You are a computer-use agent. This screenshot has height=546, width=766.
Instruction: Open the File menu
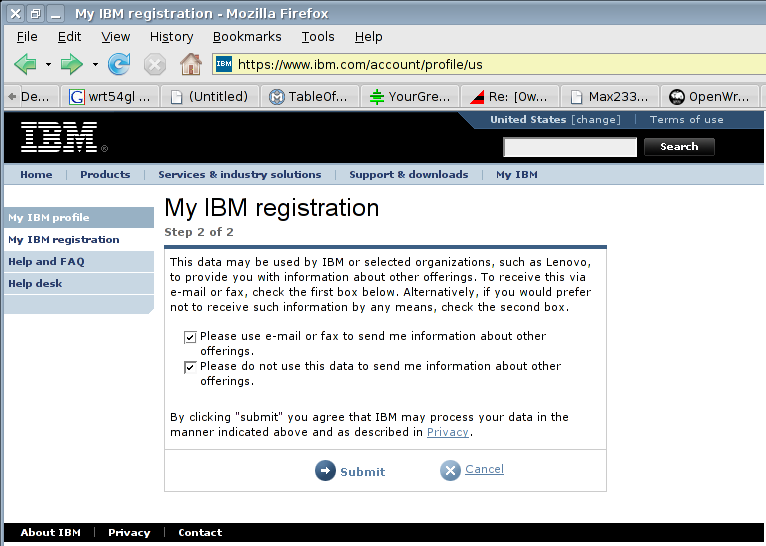click(x=27, y=37)
